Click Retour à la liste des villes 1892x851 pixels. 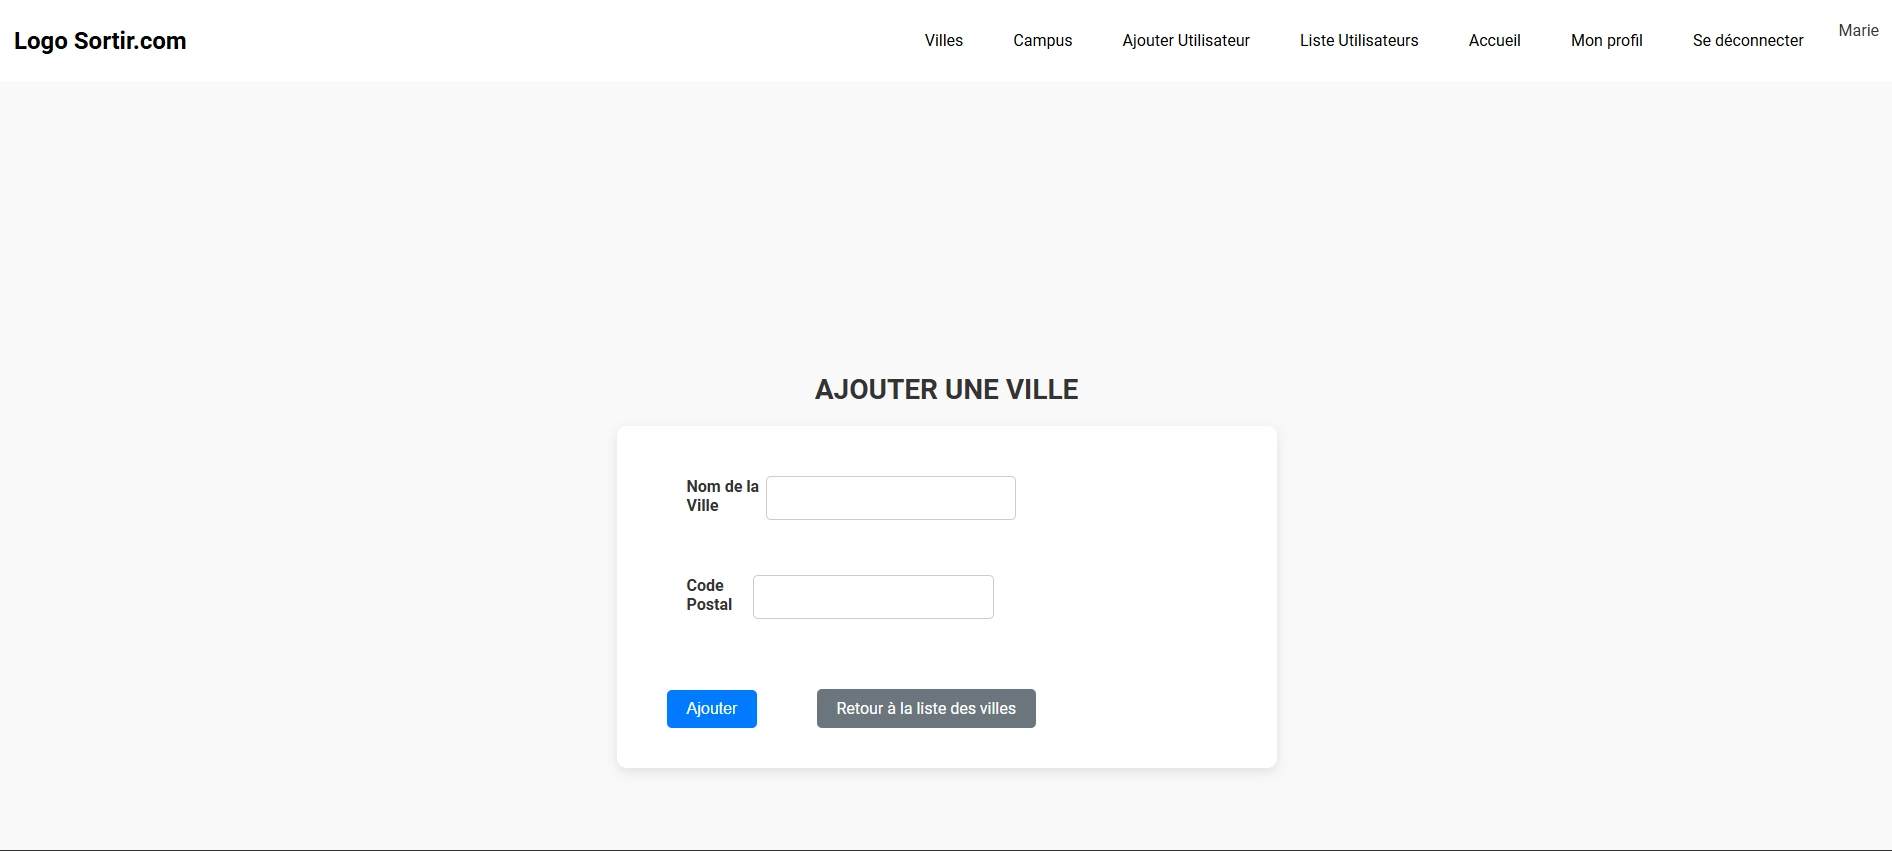coord(926,709)
